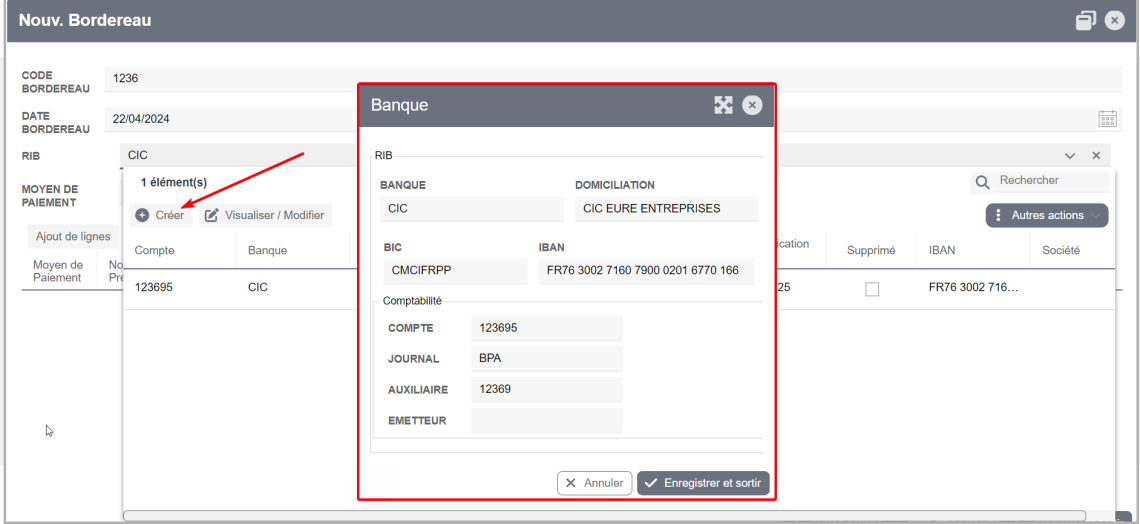Screen dimensions: 1140x524
Task: Click the BIC field CMCIFRPP
Action: tap(455, 271)
